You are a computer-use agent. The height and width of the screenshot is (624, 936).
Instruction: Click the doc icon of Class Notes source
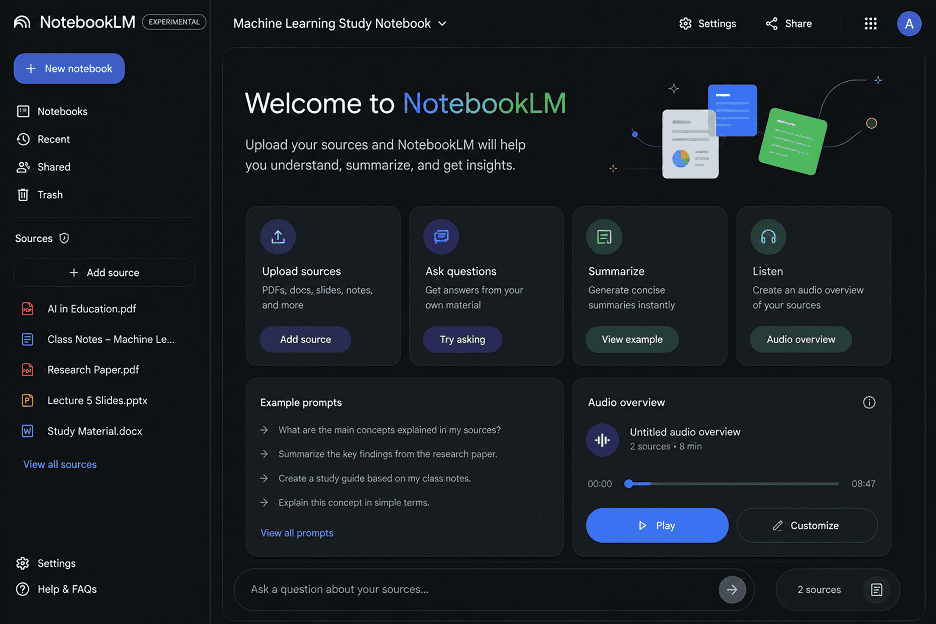[27, 339]
